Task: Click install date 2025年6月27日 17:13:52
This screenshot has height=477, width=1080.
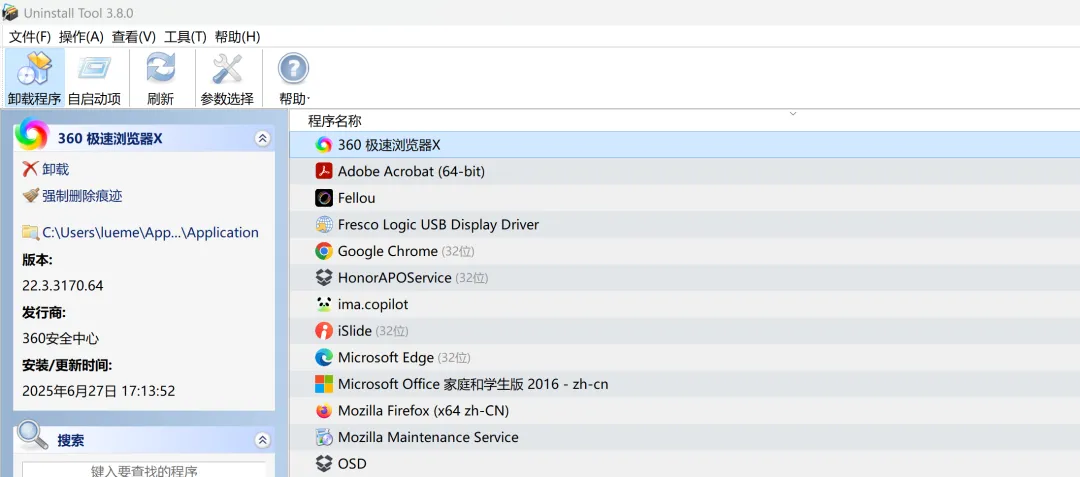Action: pyautogui.click(x=98, y=392)
